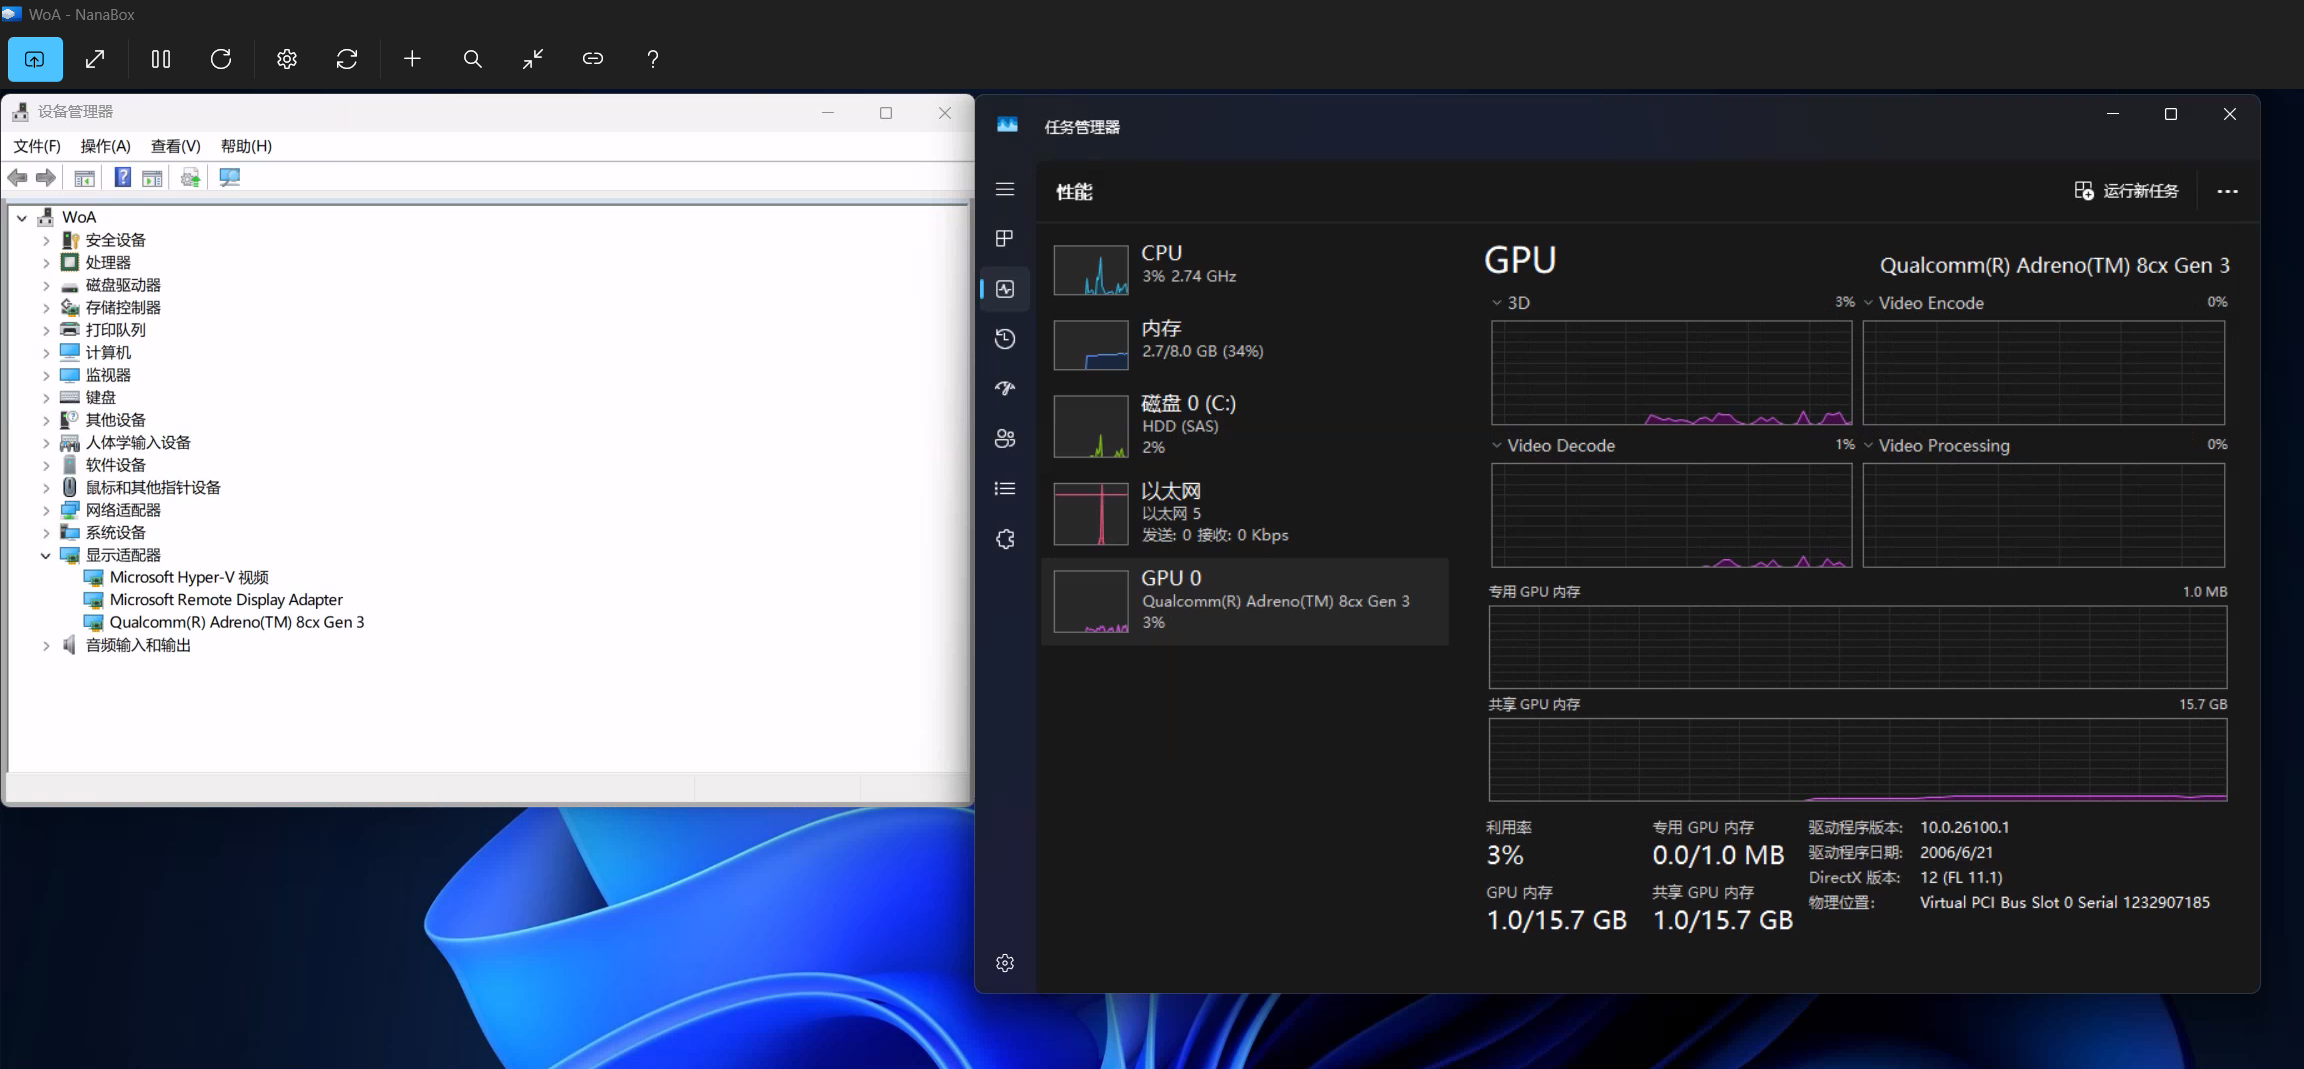Select the 系统设备 tree item
2304x1069 pixels.
point(115,533)
